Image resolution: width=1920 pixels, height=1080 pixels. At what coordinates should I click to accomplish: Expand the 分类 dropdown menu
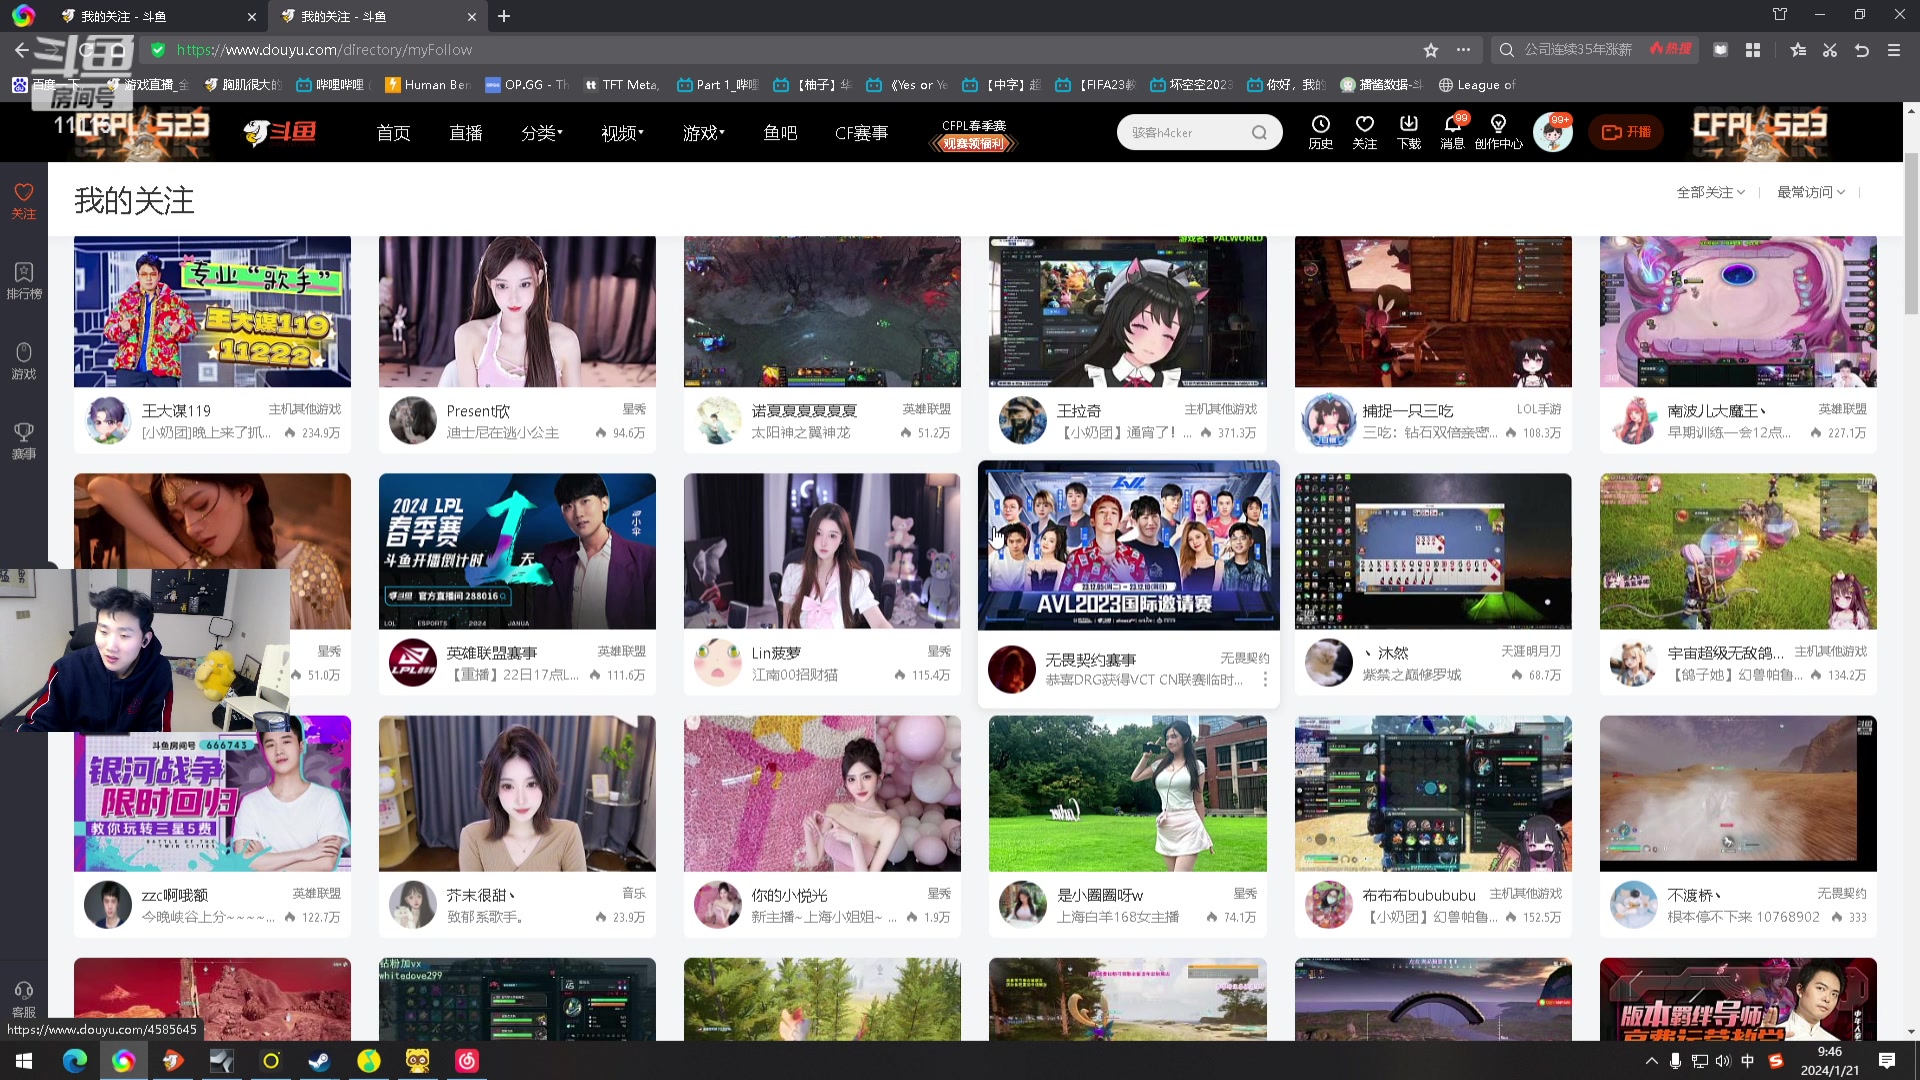coord(541,132)
